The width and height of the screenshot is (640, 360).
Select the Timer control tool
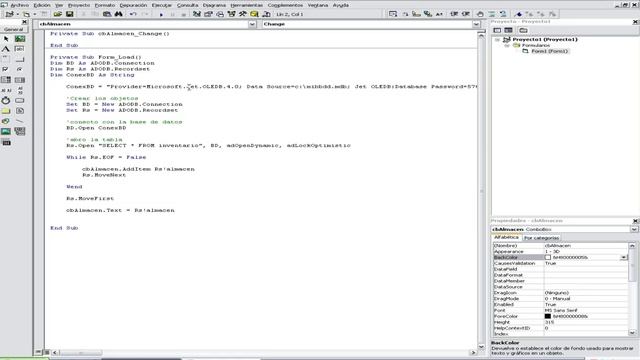coord(6,100)
